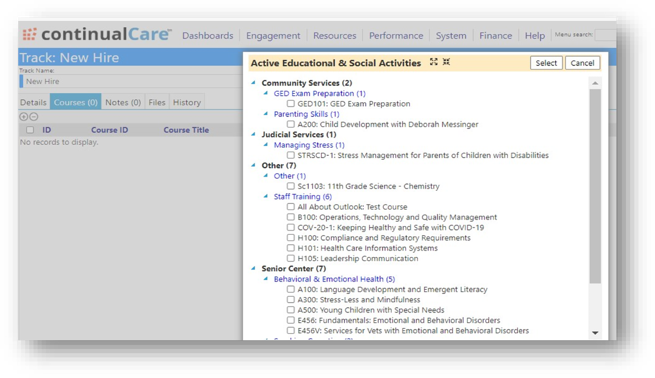Collapse the Other (1) subcategory
655x378 pixels.
[265, 175]
